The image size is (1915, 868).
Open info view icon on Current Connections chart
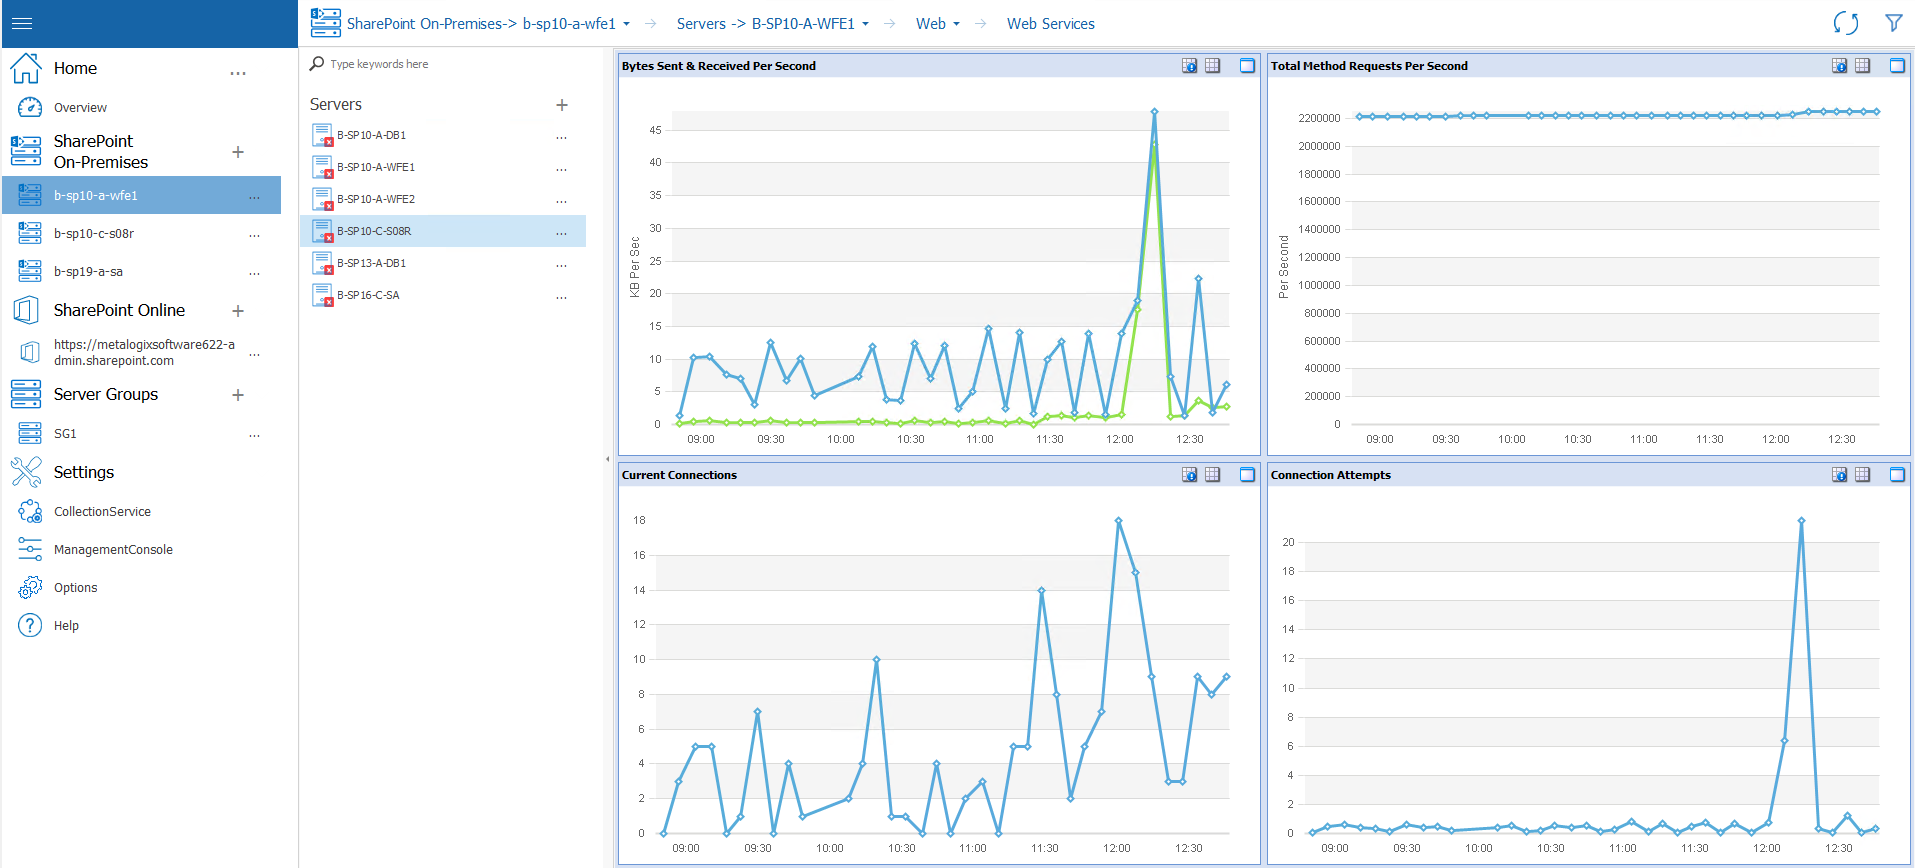1189,475
